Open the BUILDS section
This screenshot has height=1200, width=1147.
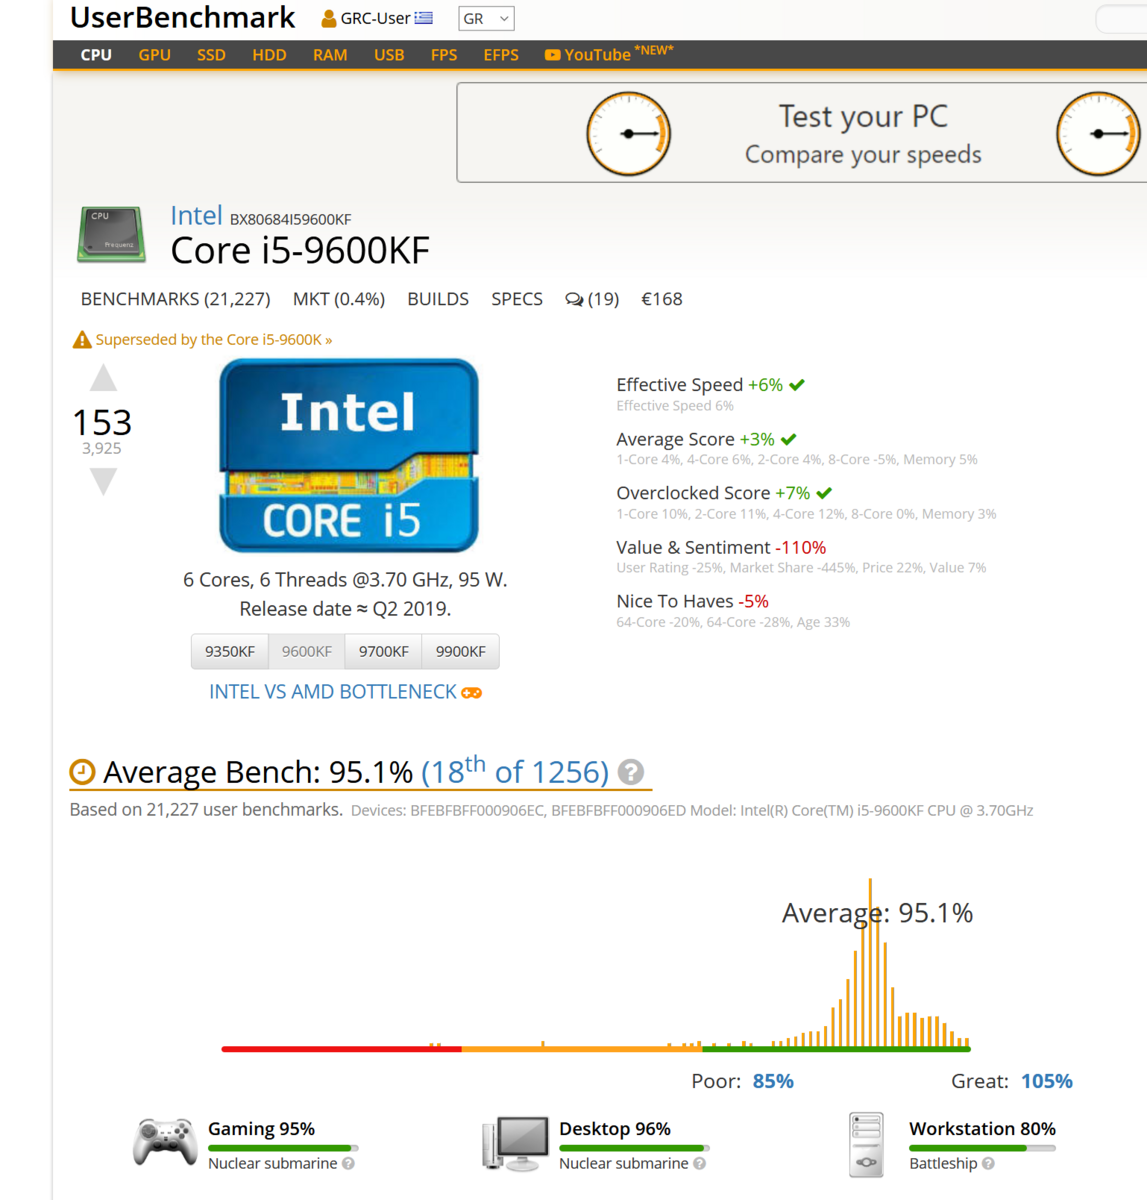[438, 299]
